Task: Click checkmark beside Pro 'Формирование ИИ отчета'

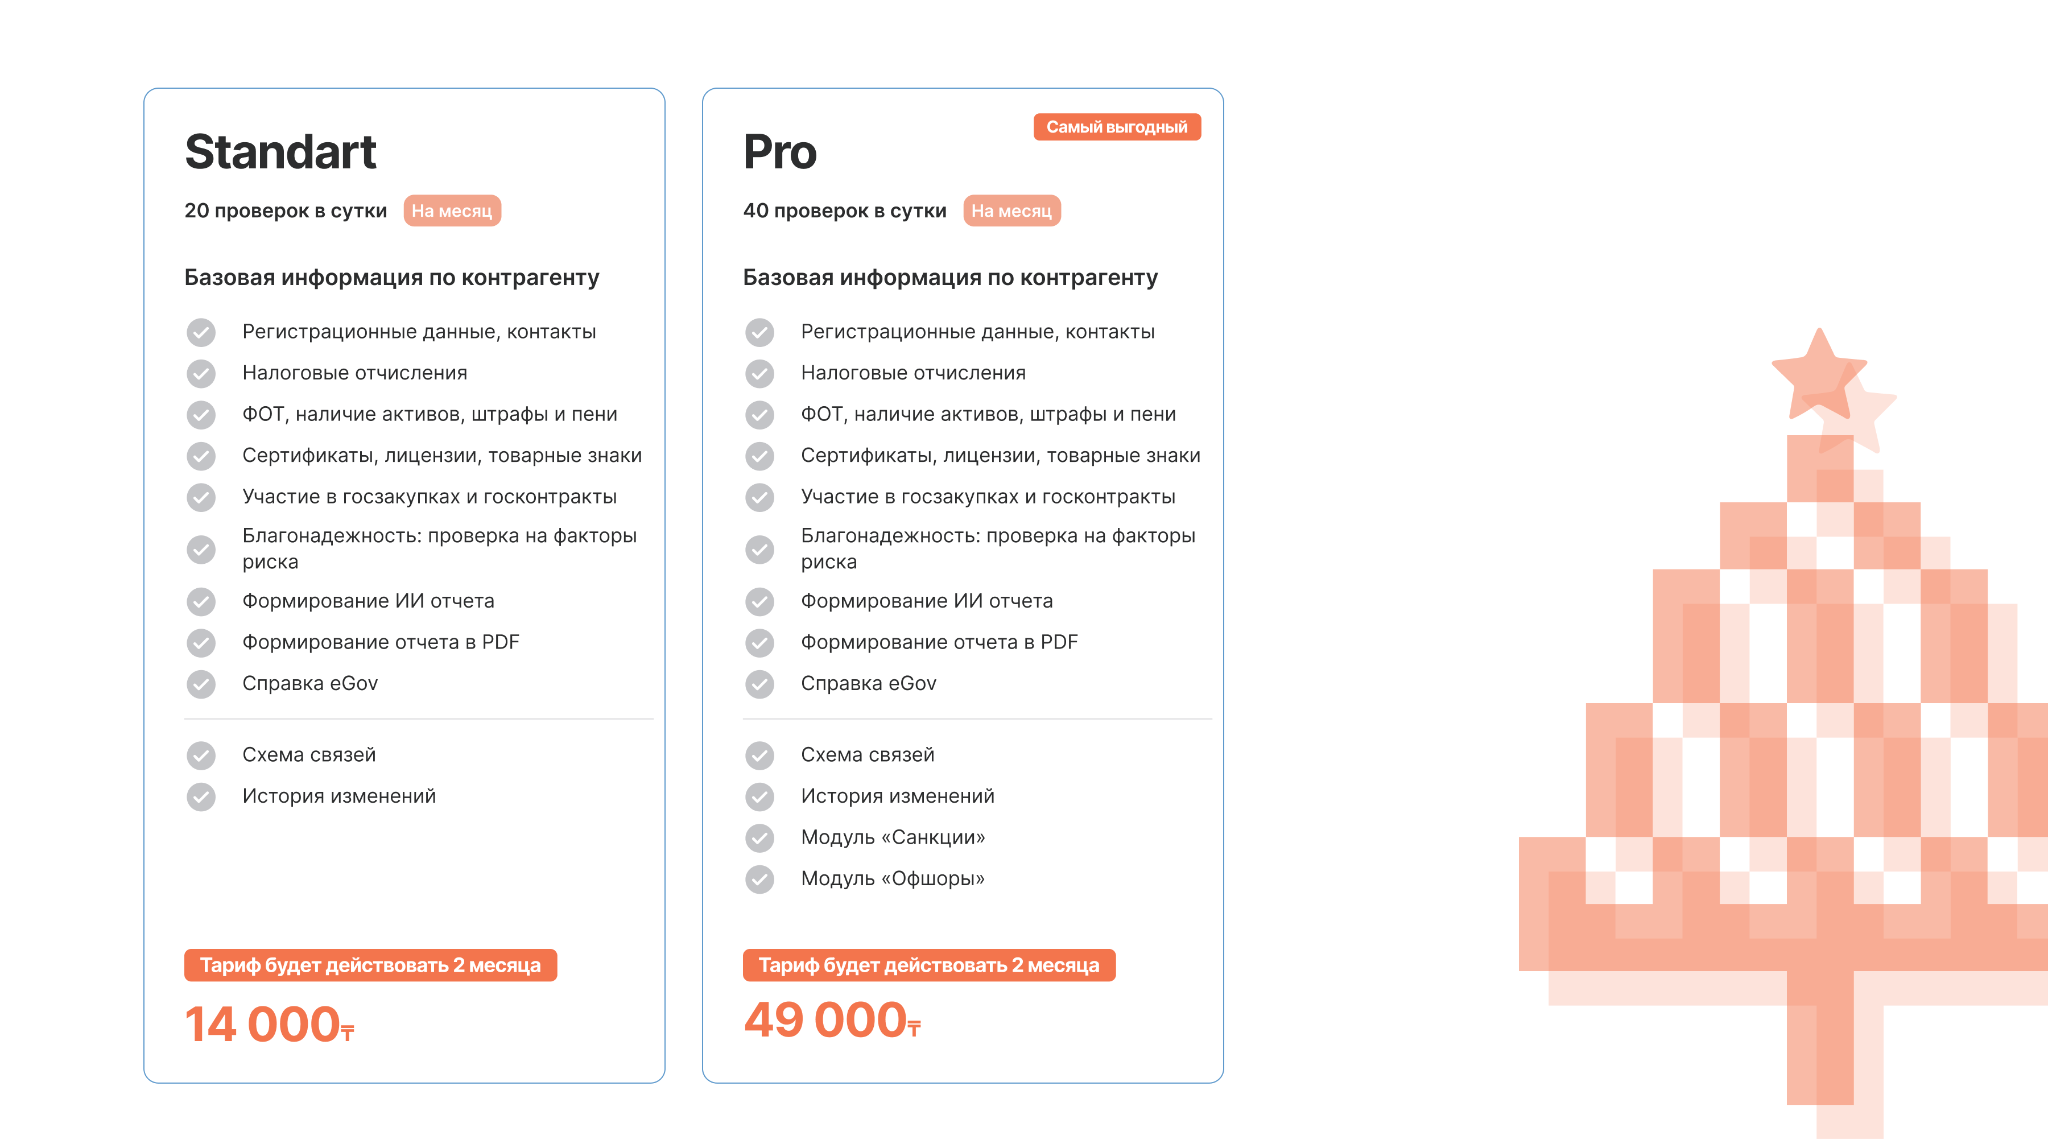Action: 760,602
